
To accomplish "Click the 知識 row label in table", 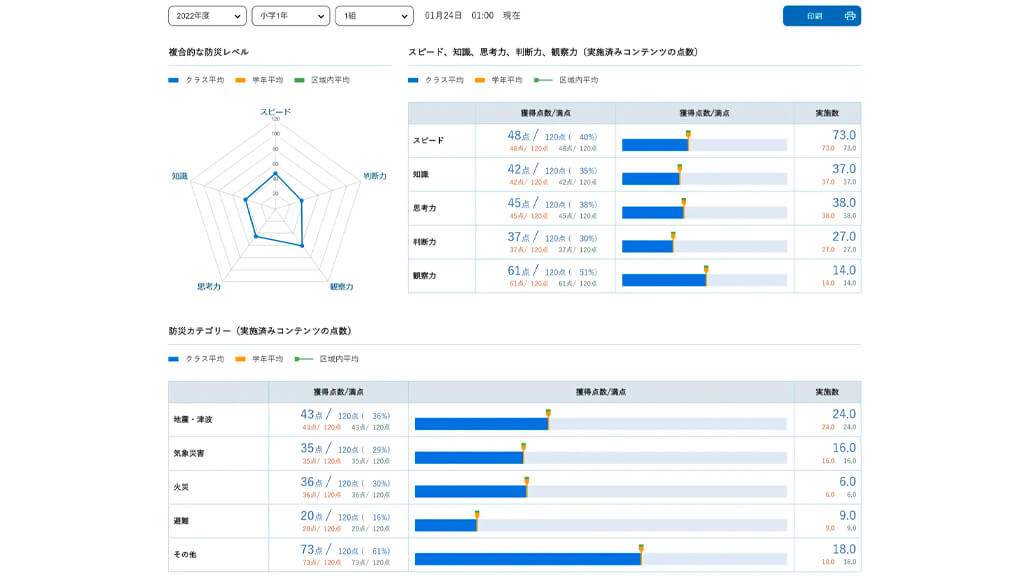I will (x=421, y=174).
